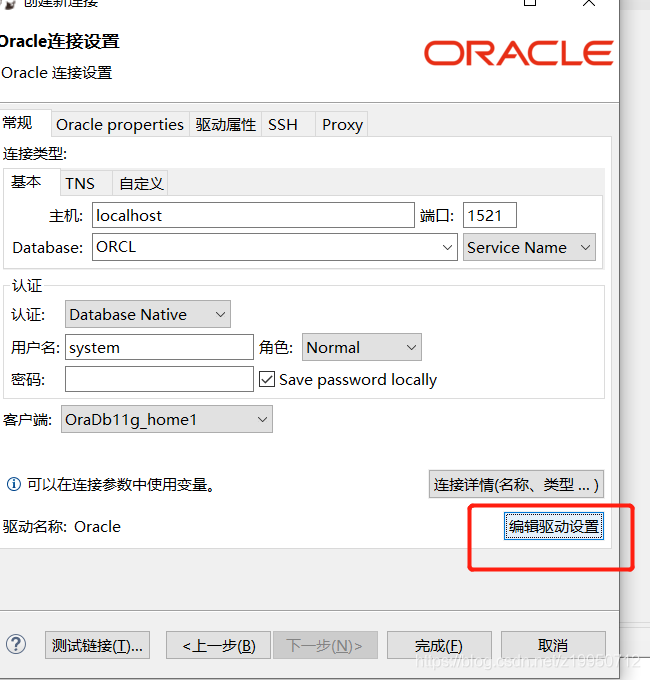Viewport: 650px width, 680px height.
Task: Click the help question mark icon
Action: point(16,644)
